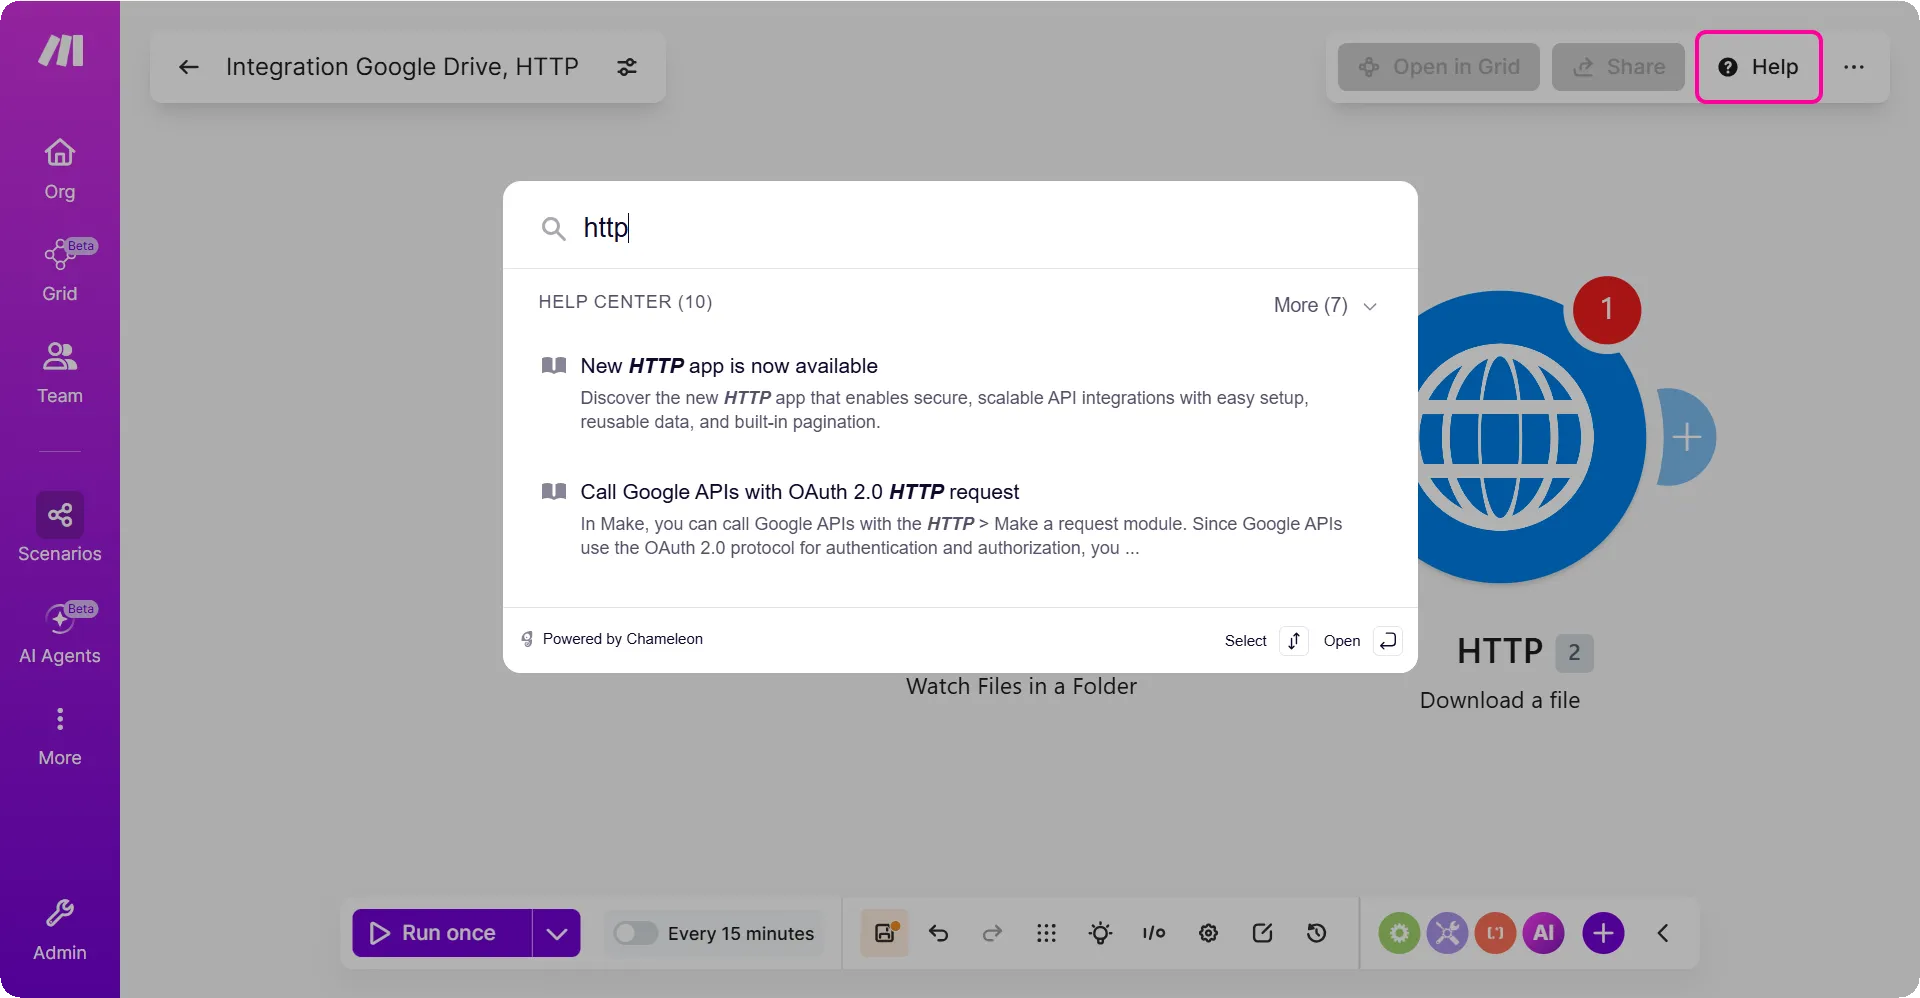1920x998 pixels.
Task: Click the Select up-down arrow key hint
Action: [1294, 641]
